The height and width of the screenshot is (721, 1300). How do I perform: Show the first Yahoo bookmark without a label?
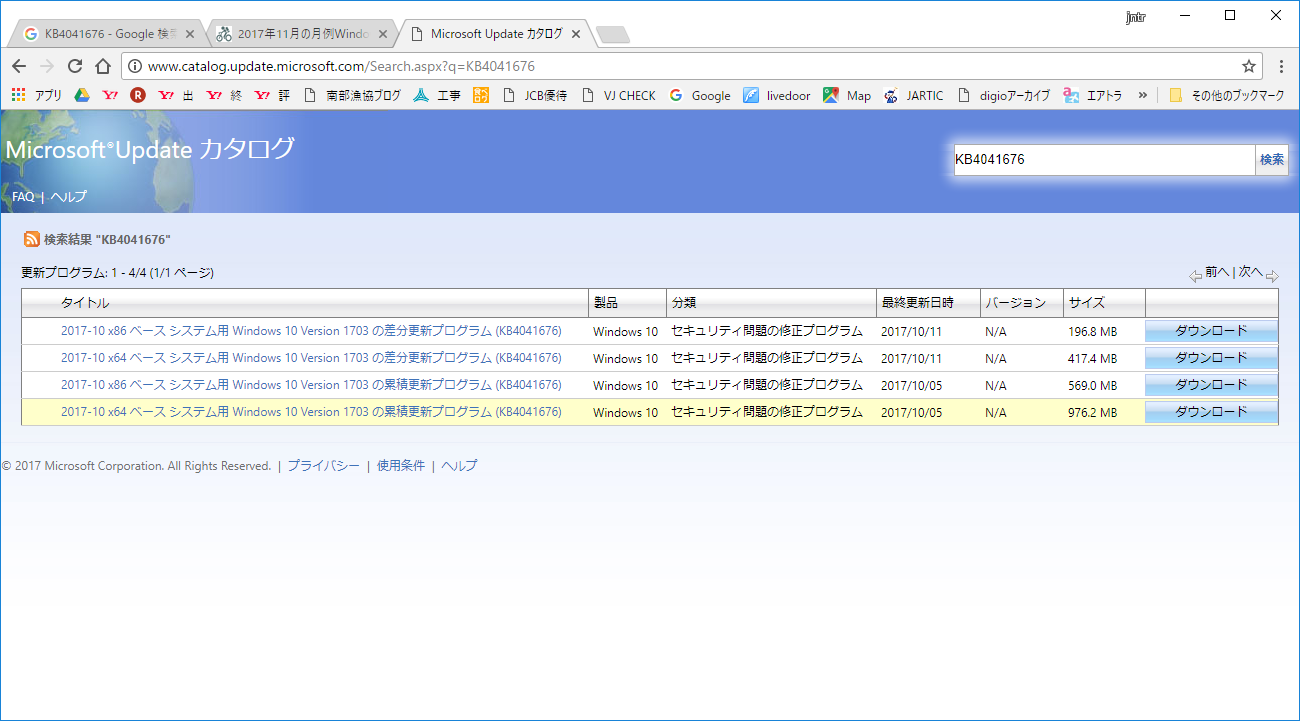click(110, 96)
